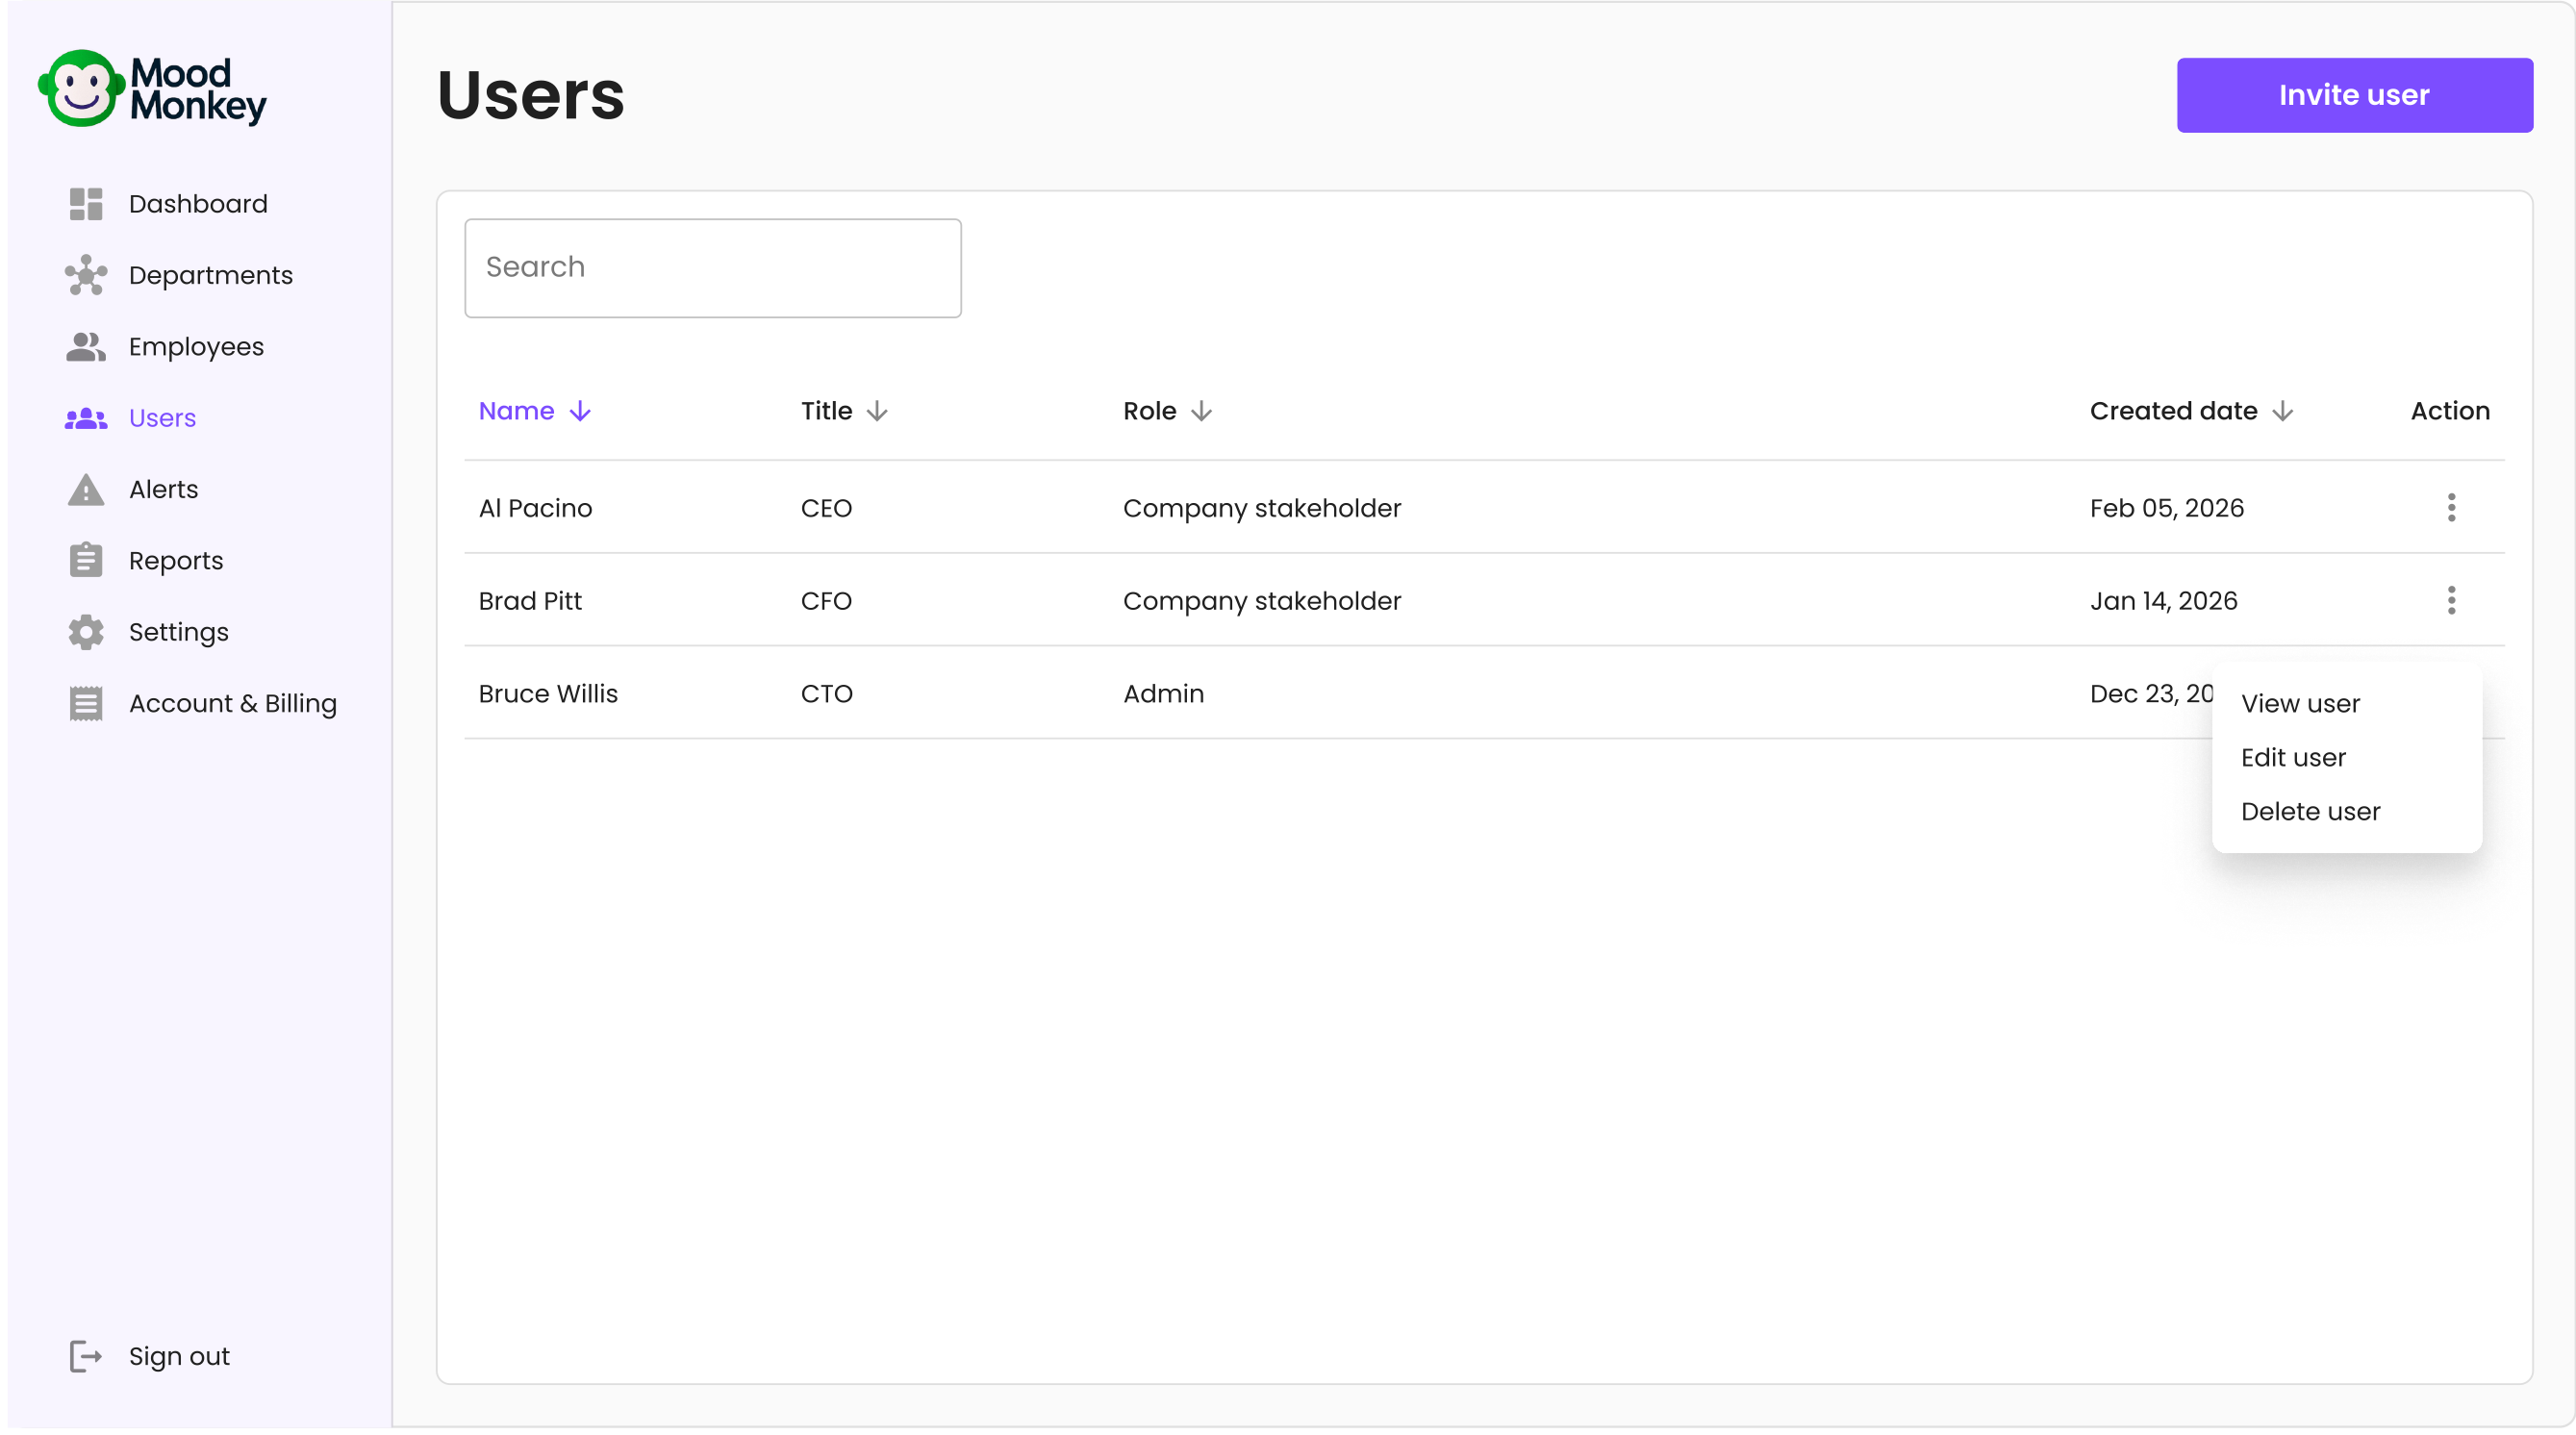This screenshot has height=1435, width=2576.
Task: Navigate to Employees
Action: (196, 347)
